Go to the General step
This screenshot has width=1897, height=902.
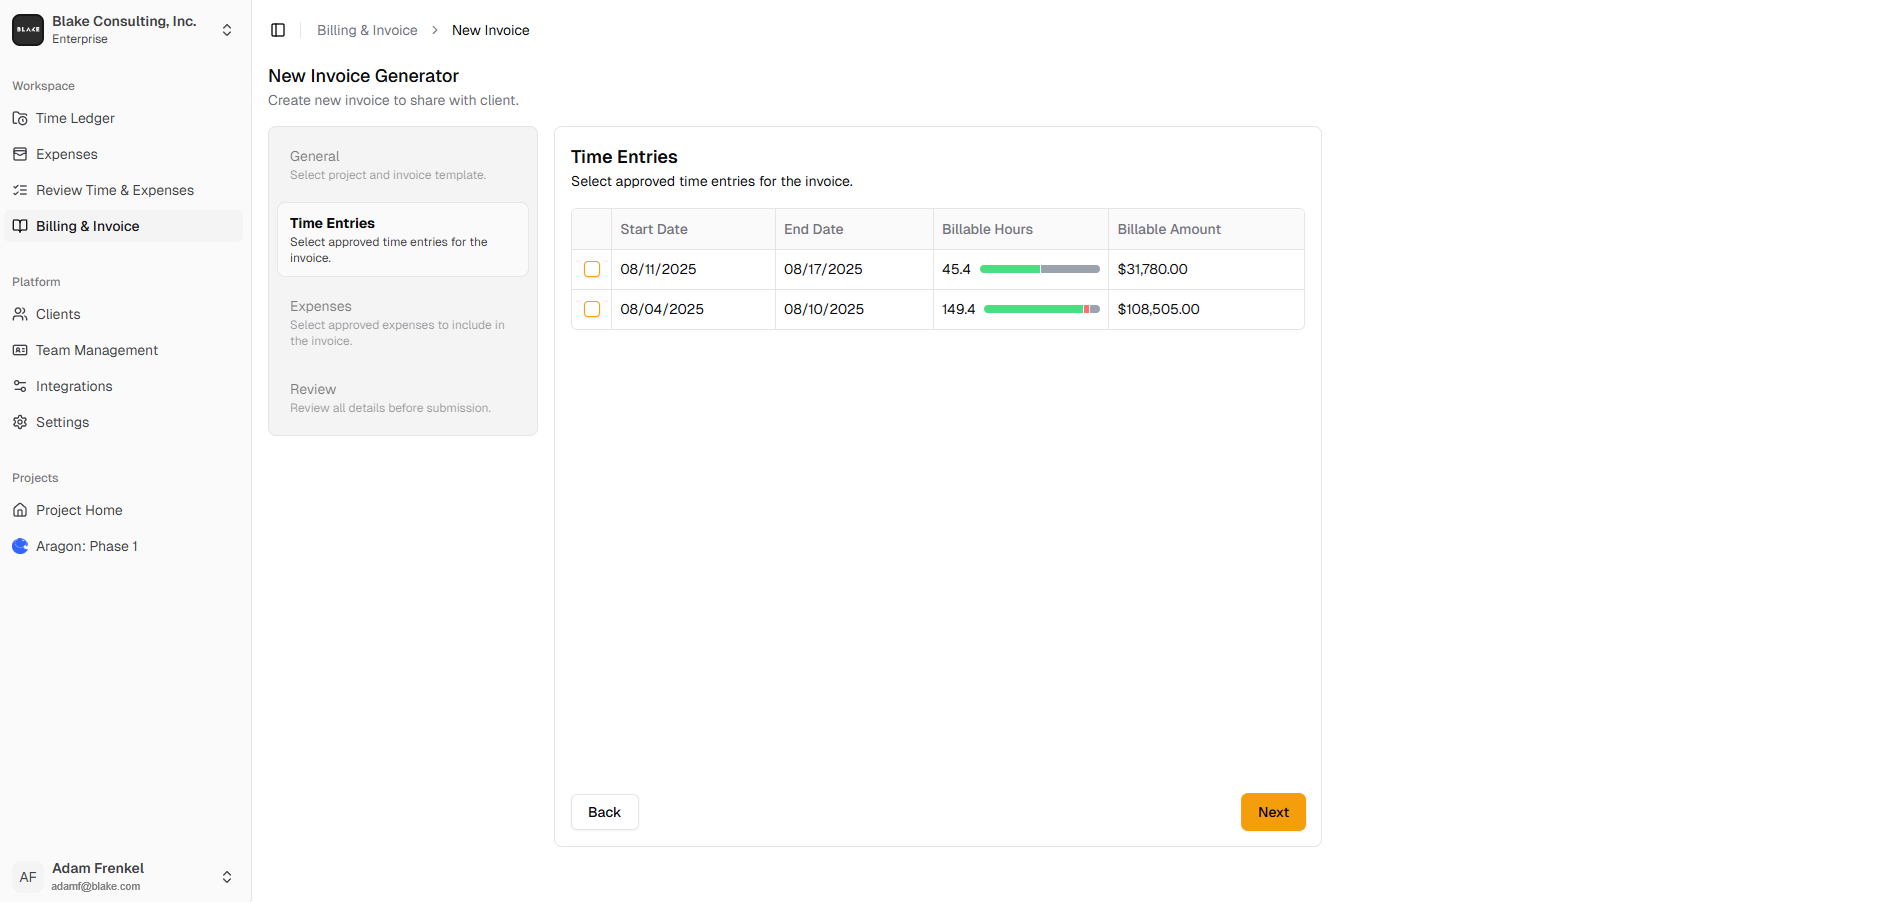(403, 165)
